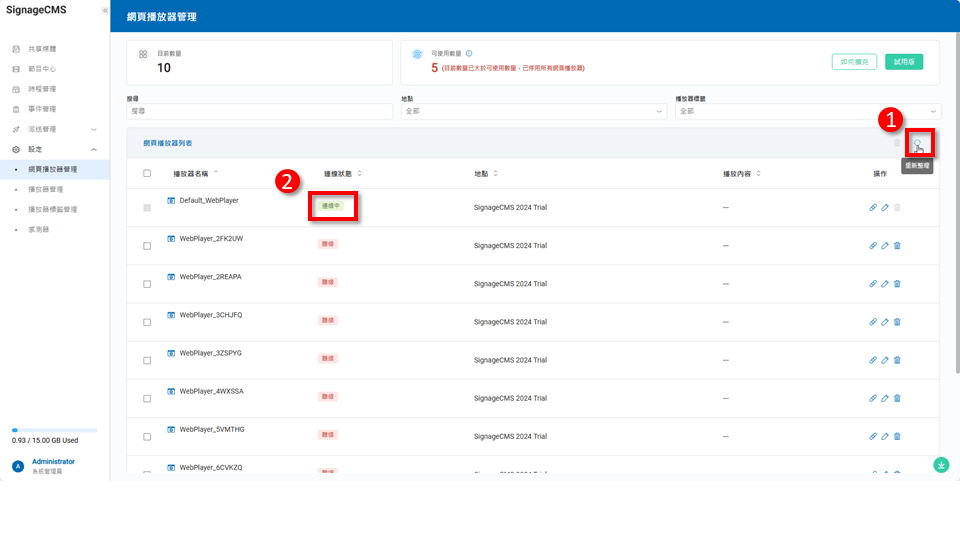Click the edit pencil for WebPlayer_2FK2UW

885,245
